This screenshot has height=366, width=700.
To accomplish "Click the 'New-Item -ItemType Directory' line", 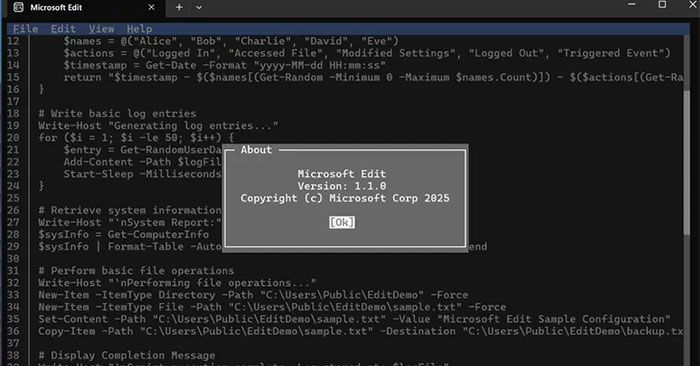I will pyautogui.click(x=253, y=295).
